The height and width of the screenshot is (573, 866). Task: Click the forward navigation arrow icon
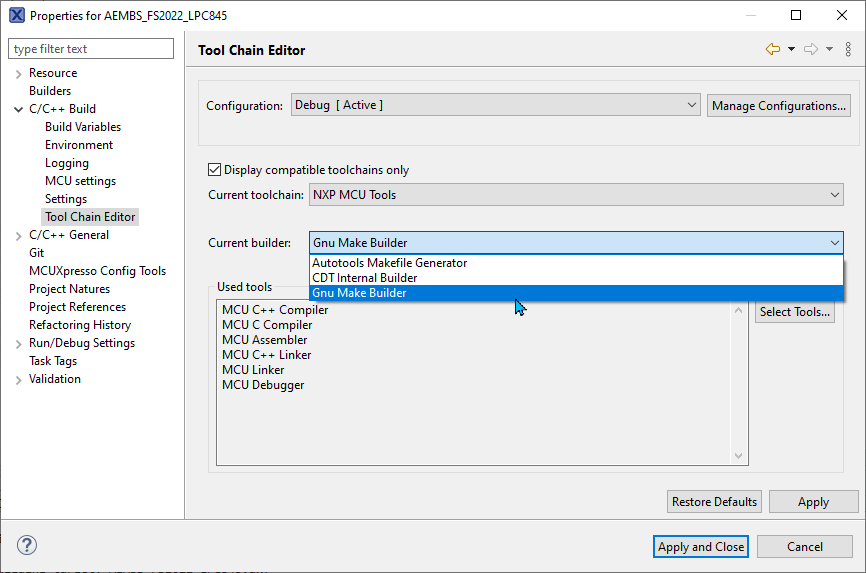811,49
